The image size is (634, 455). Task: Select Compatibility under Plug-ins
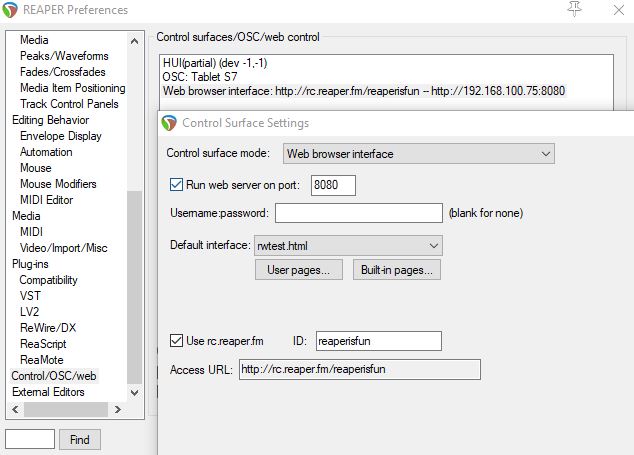click(x=49, y=280)
